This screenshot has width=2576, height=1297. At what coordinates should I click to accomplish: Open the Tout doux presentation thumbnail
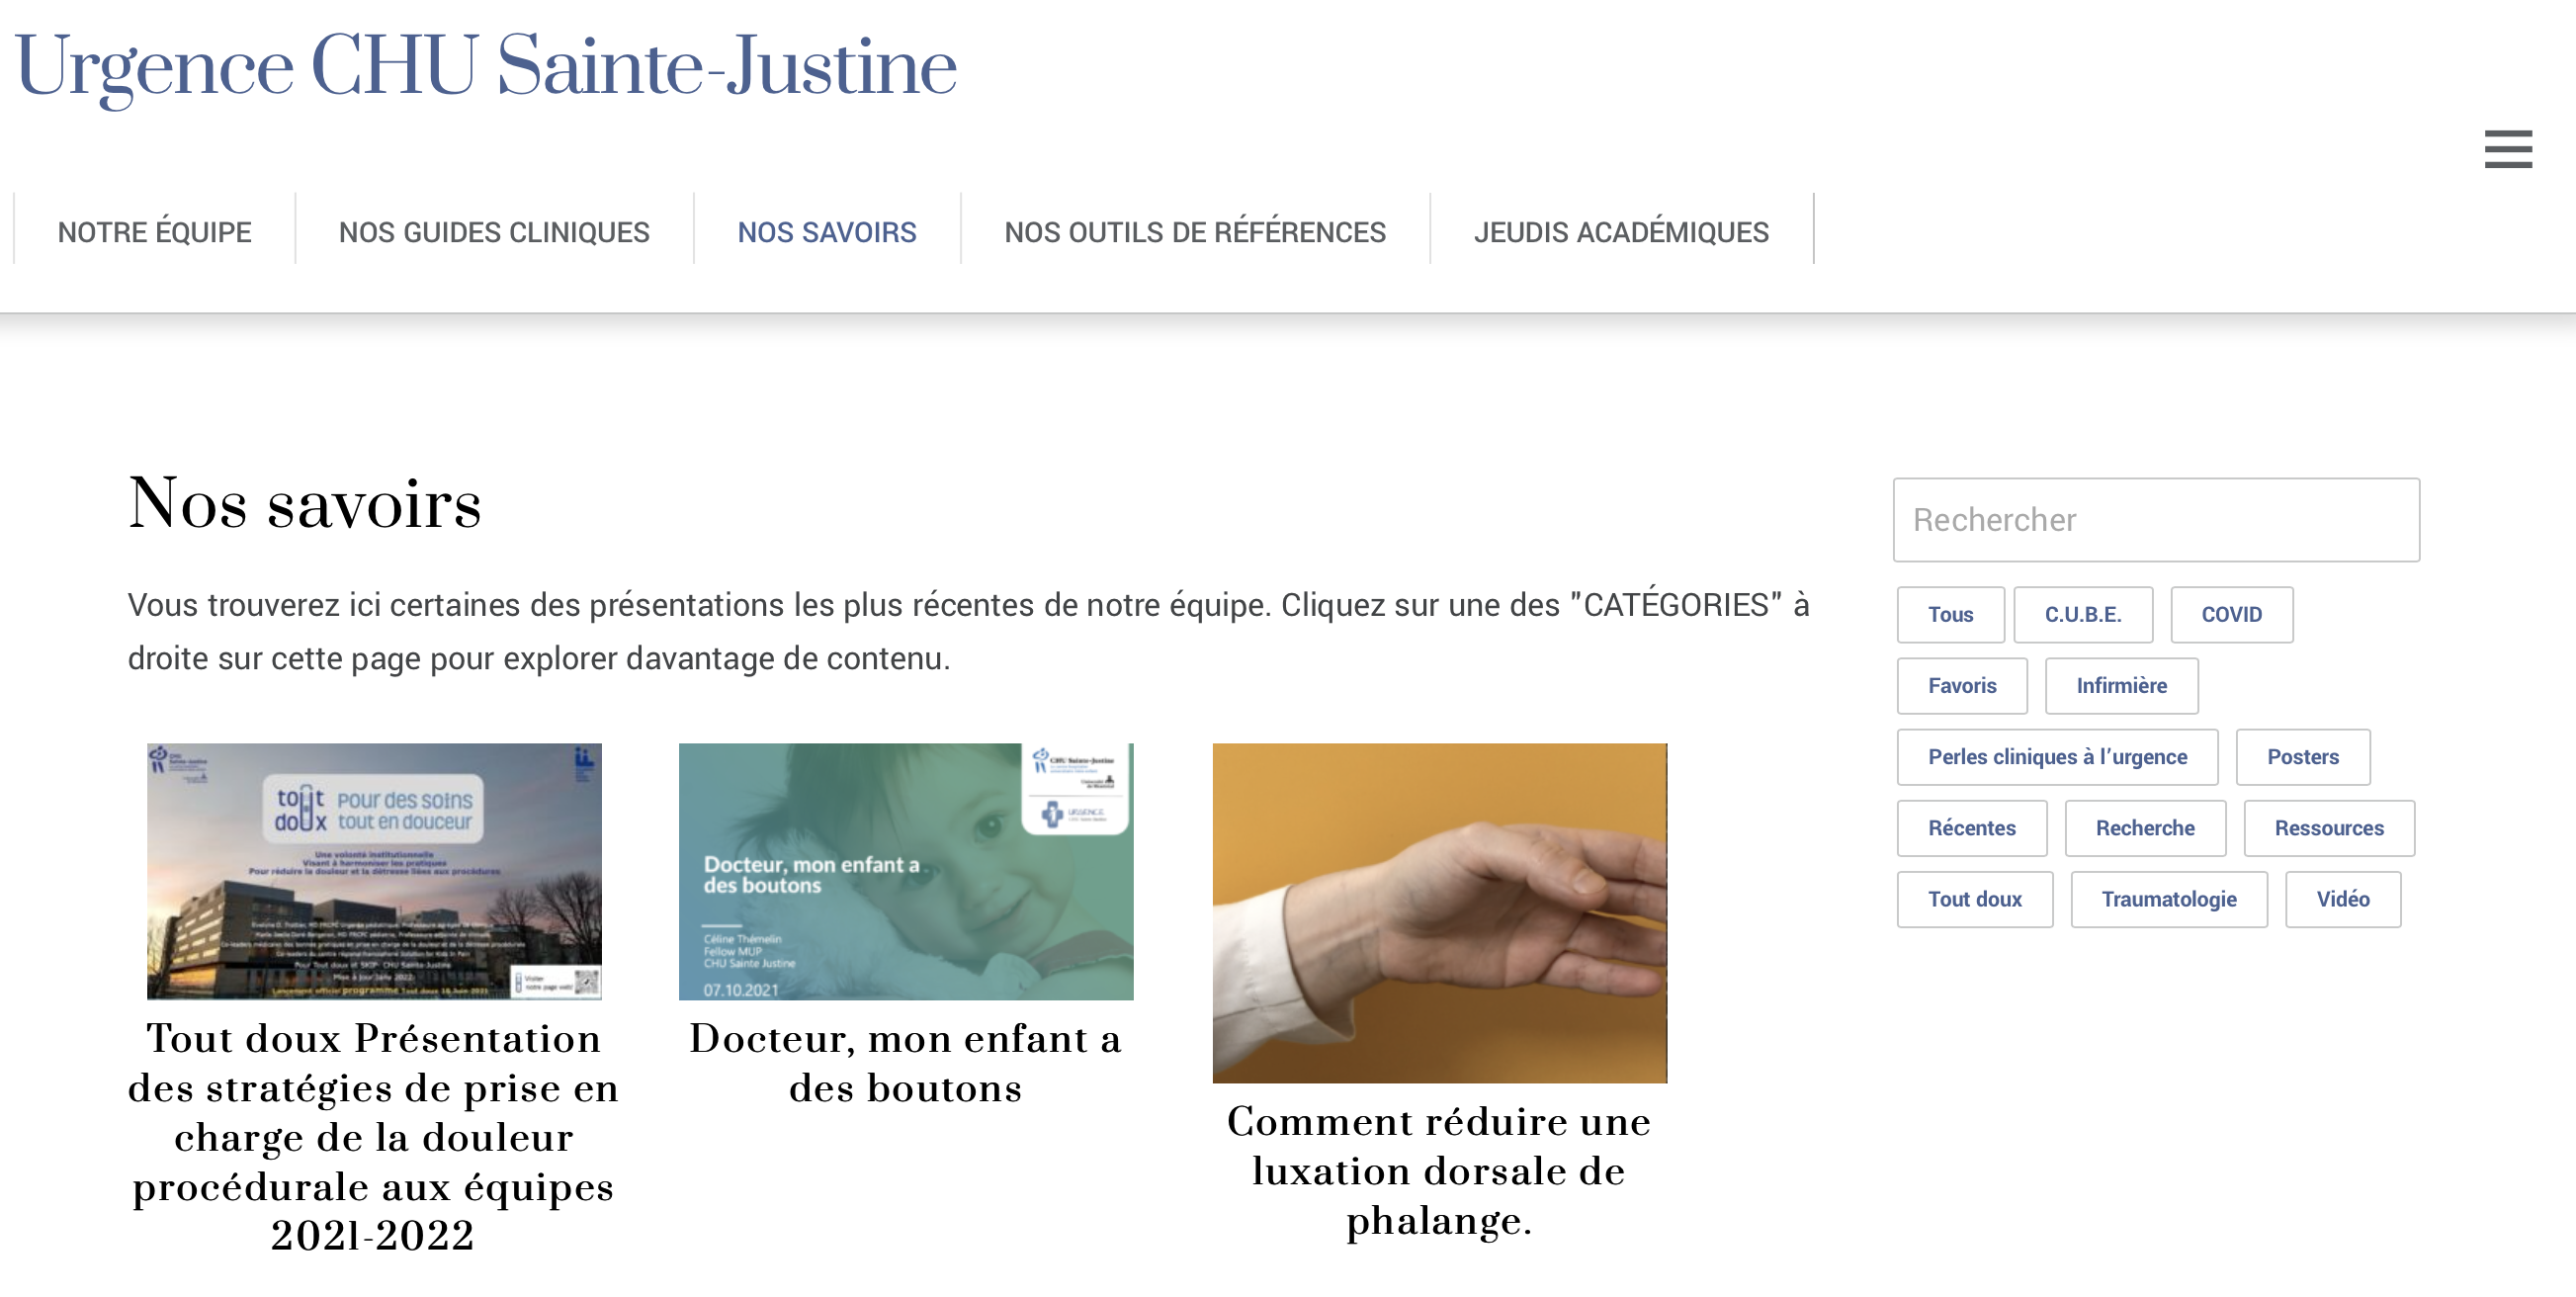click(x=374, y=871)
